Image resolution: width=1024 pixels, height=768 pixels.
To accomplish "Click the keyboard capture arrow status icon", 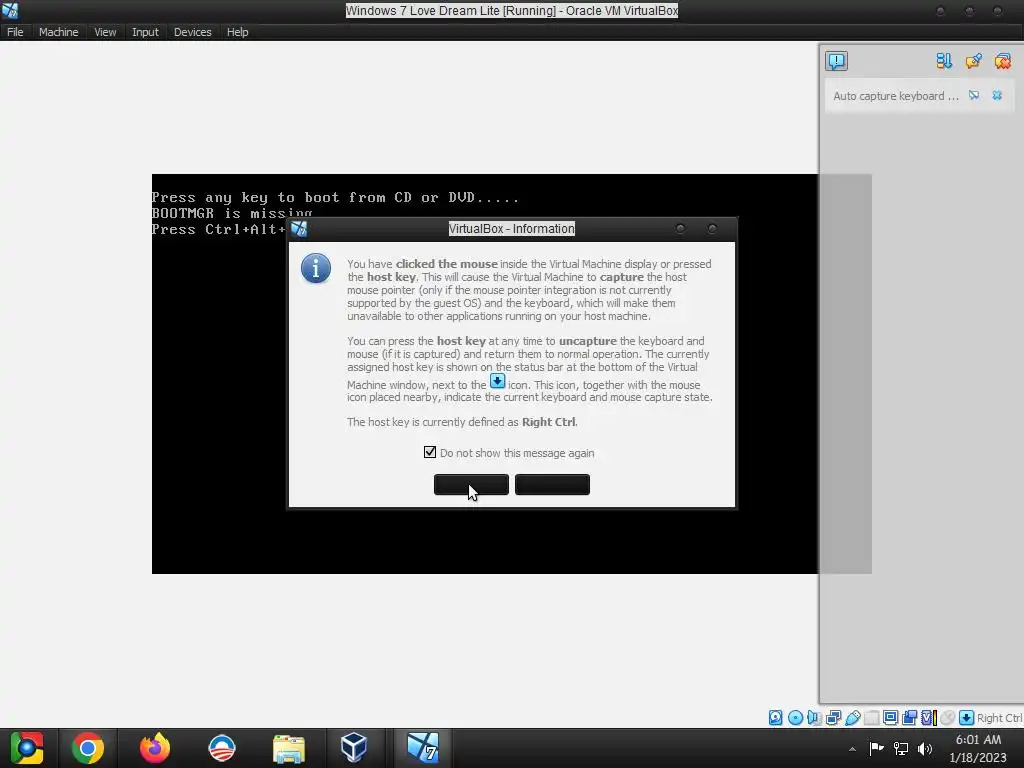I will [967, 718].
